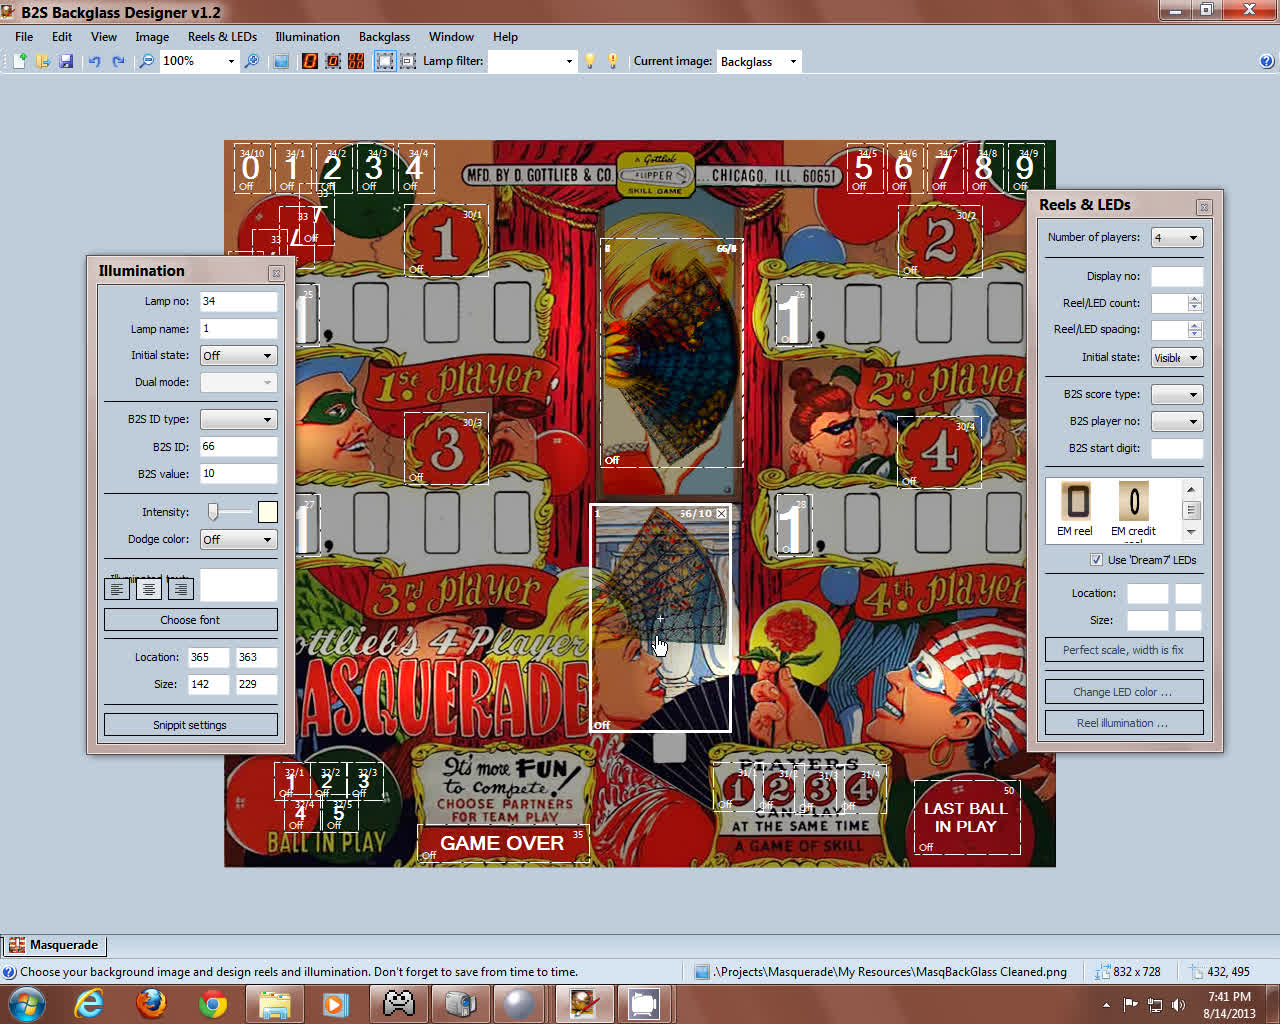Open the zoom level 100% dropdown
Screen dimensions: 1280x1024
(x=231, y=61)
